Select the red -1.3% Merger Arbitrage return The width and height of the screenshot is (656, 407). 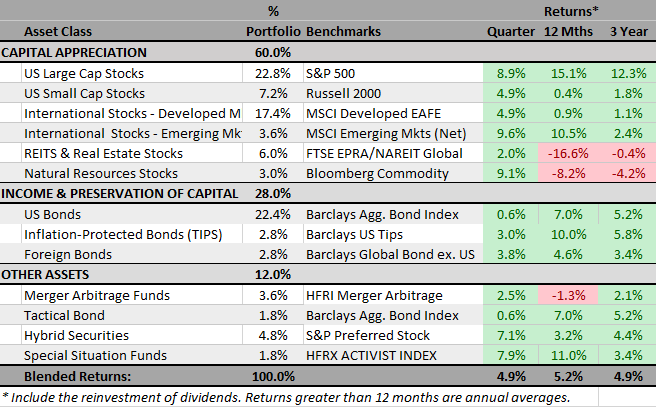(x=568, y=295)
